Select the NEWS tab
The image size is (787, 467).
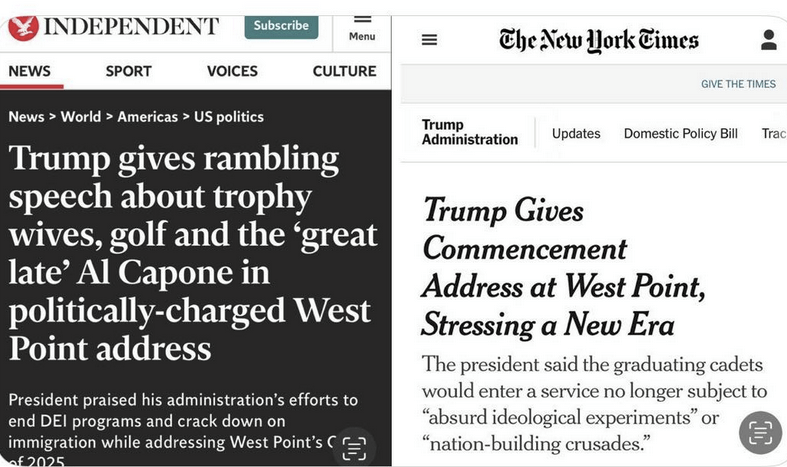(x=29, y=71)
